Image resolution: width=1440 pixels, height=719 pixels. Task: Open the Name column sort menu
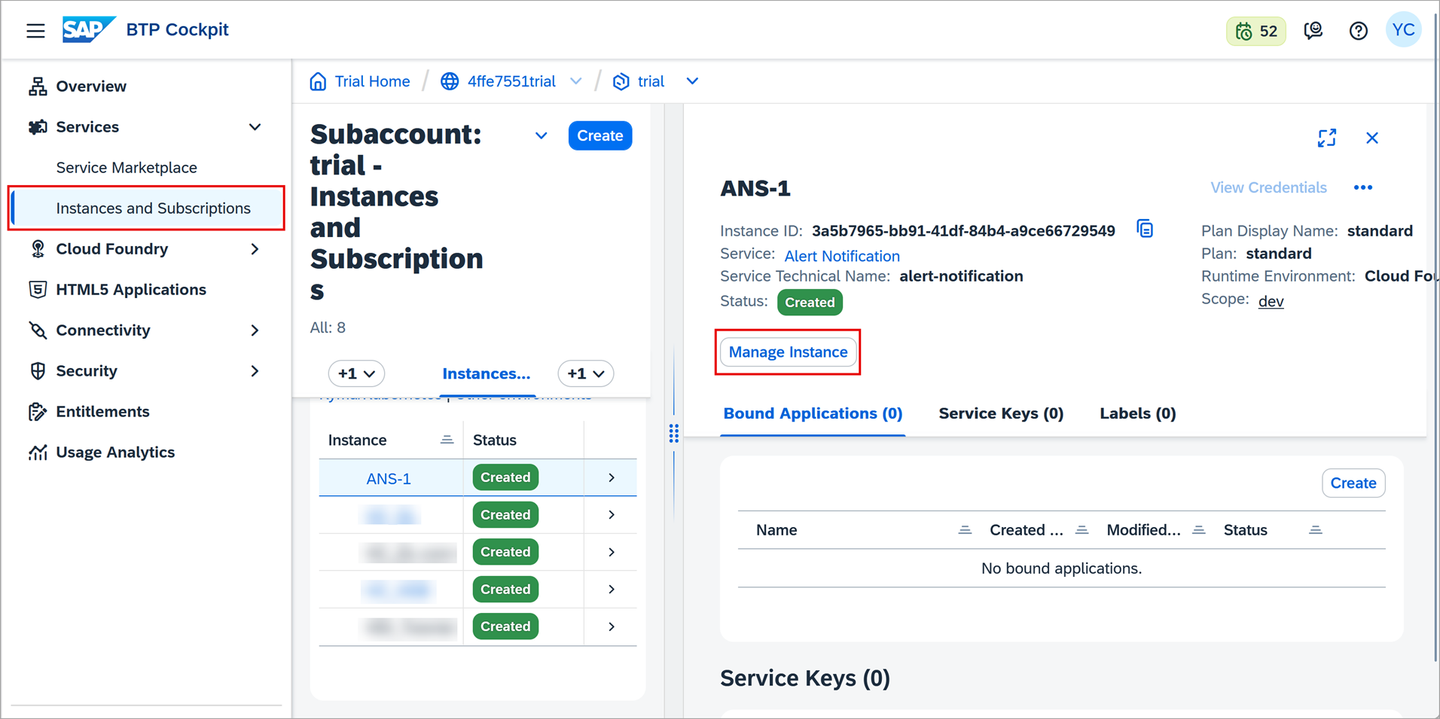(965, 530)
